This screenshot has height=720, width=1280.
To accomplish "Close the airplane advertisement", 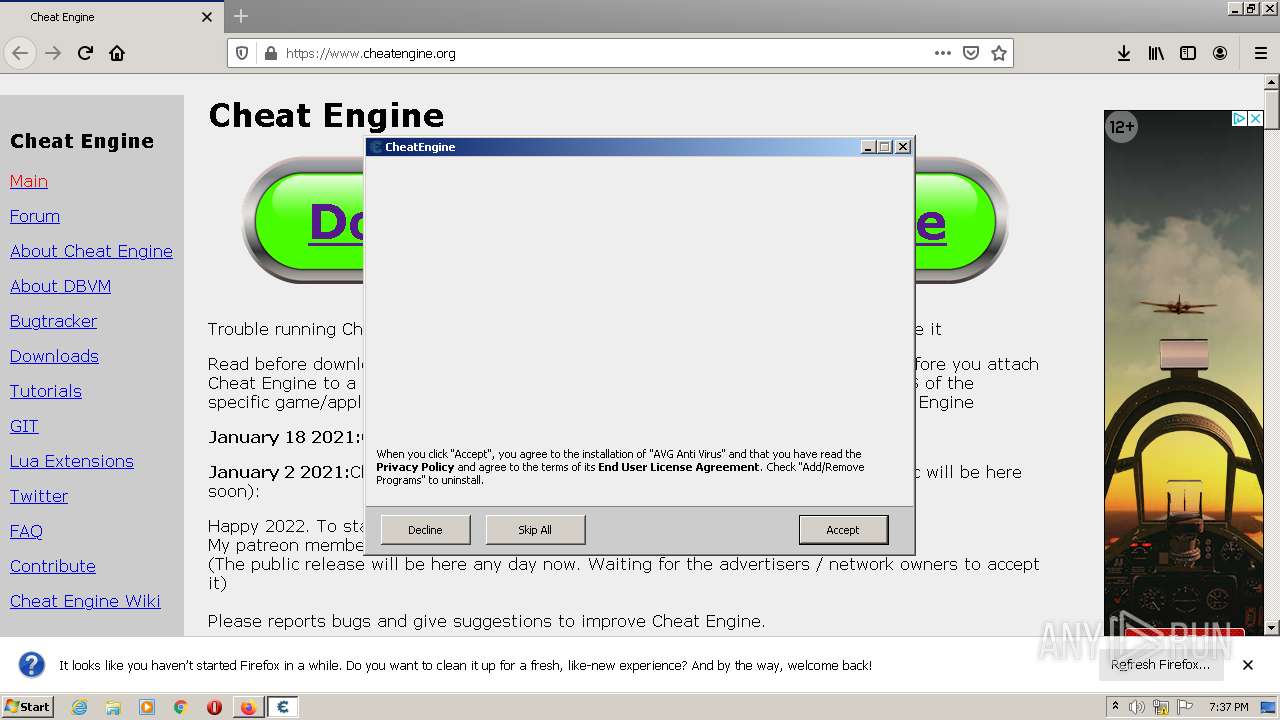I will (x=1256, y=118).
